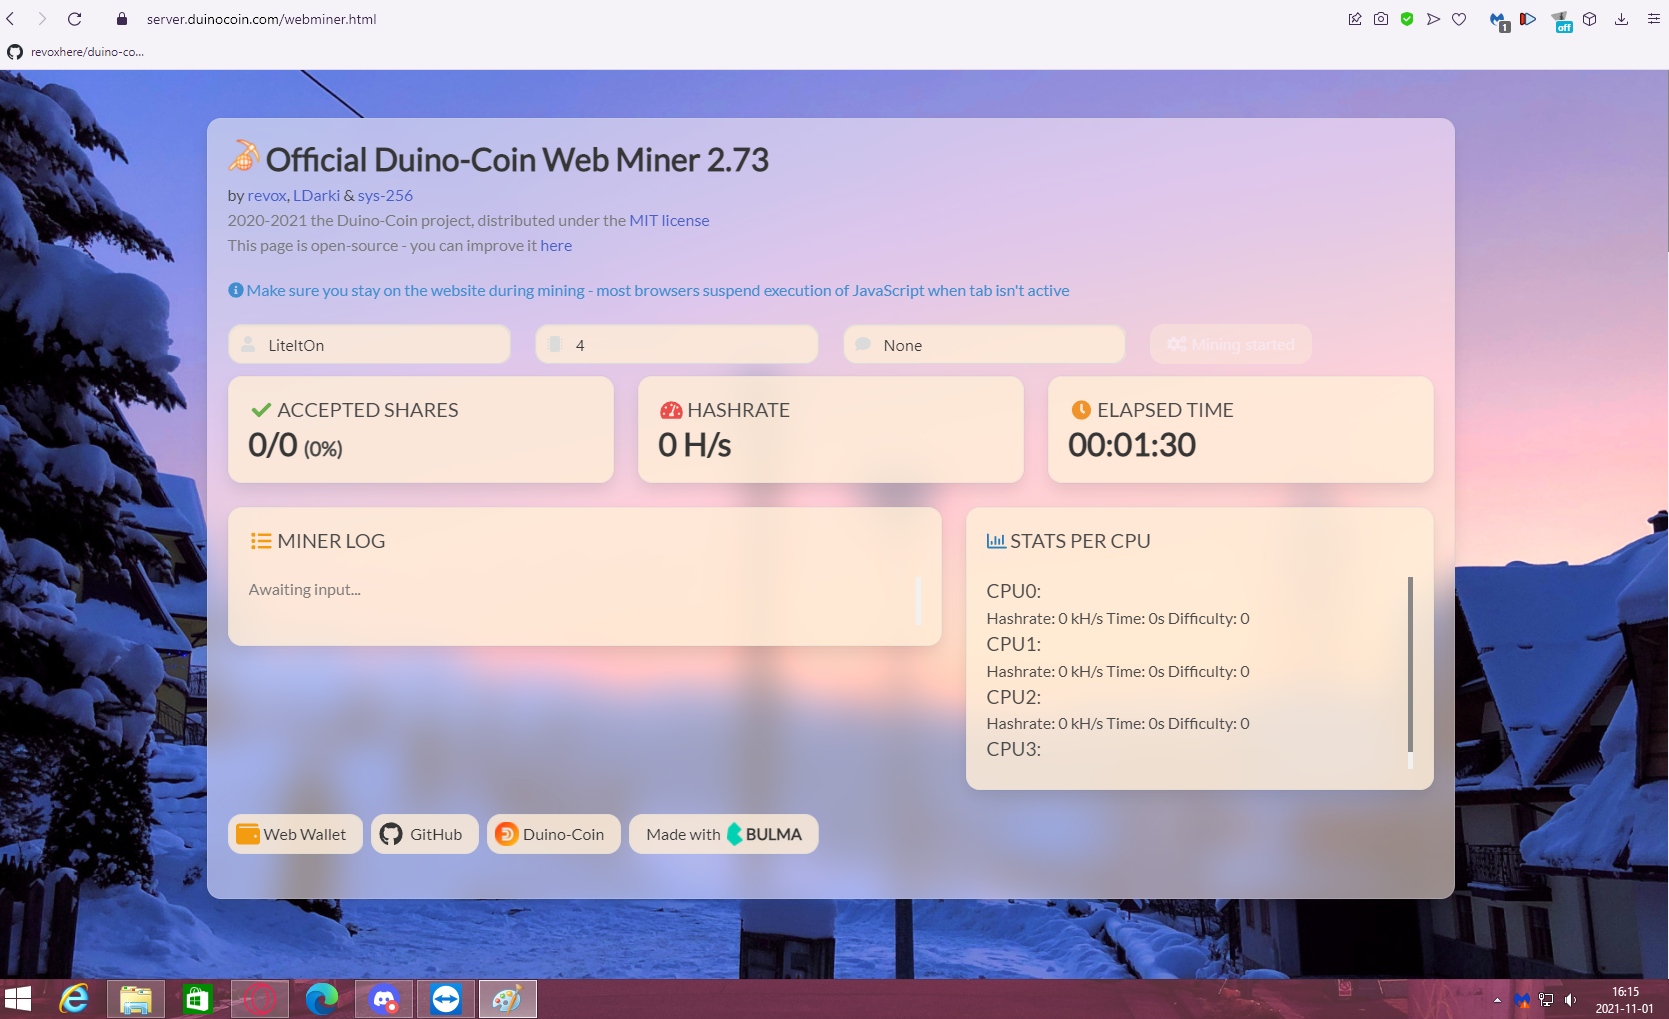Open the 3D box extension icon
This screenshot has height=1019, width=1669.
pyautogui.click(x=1589, y=18)
